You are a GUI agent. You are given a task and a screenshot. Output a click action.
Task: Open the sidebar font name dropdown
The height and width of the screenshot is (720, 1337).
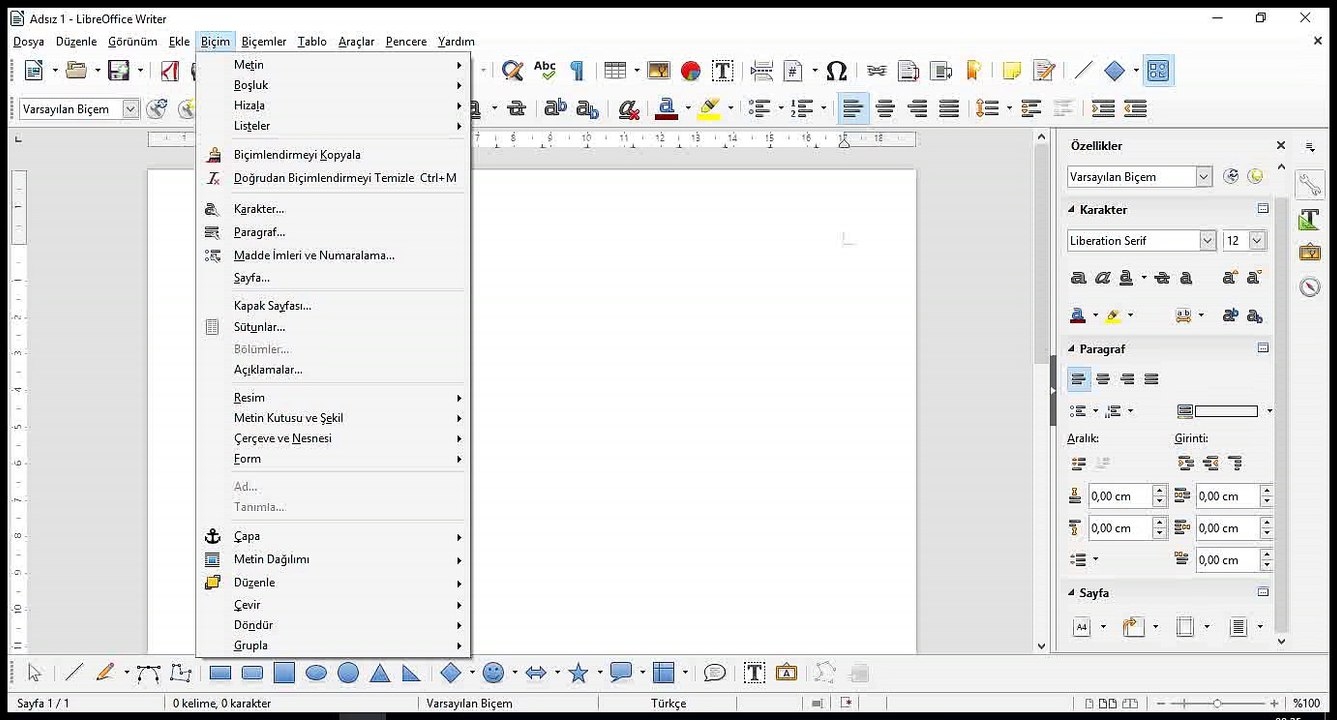1207,240
